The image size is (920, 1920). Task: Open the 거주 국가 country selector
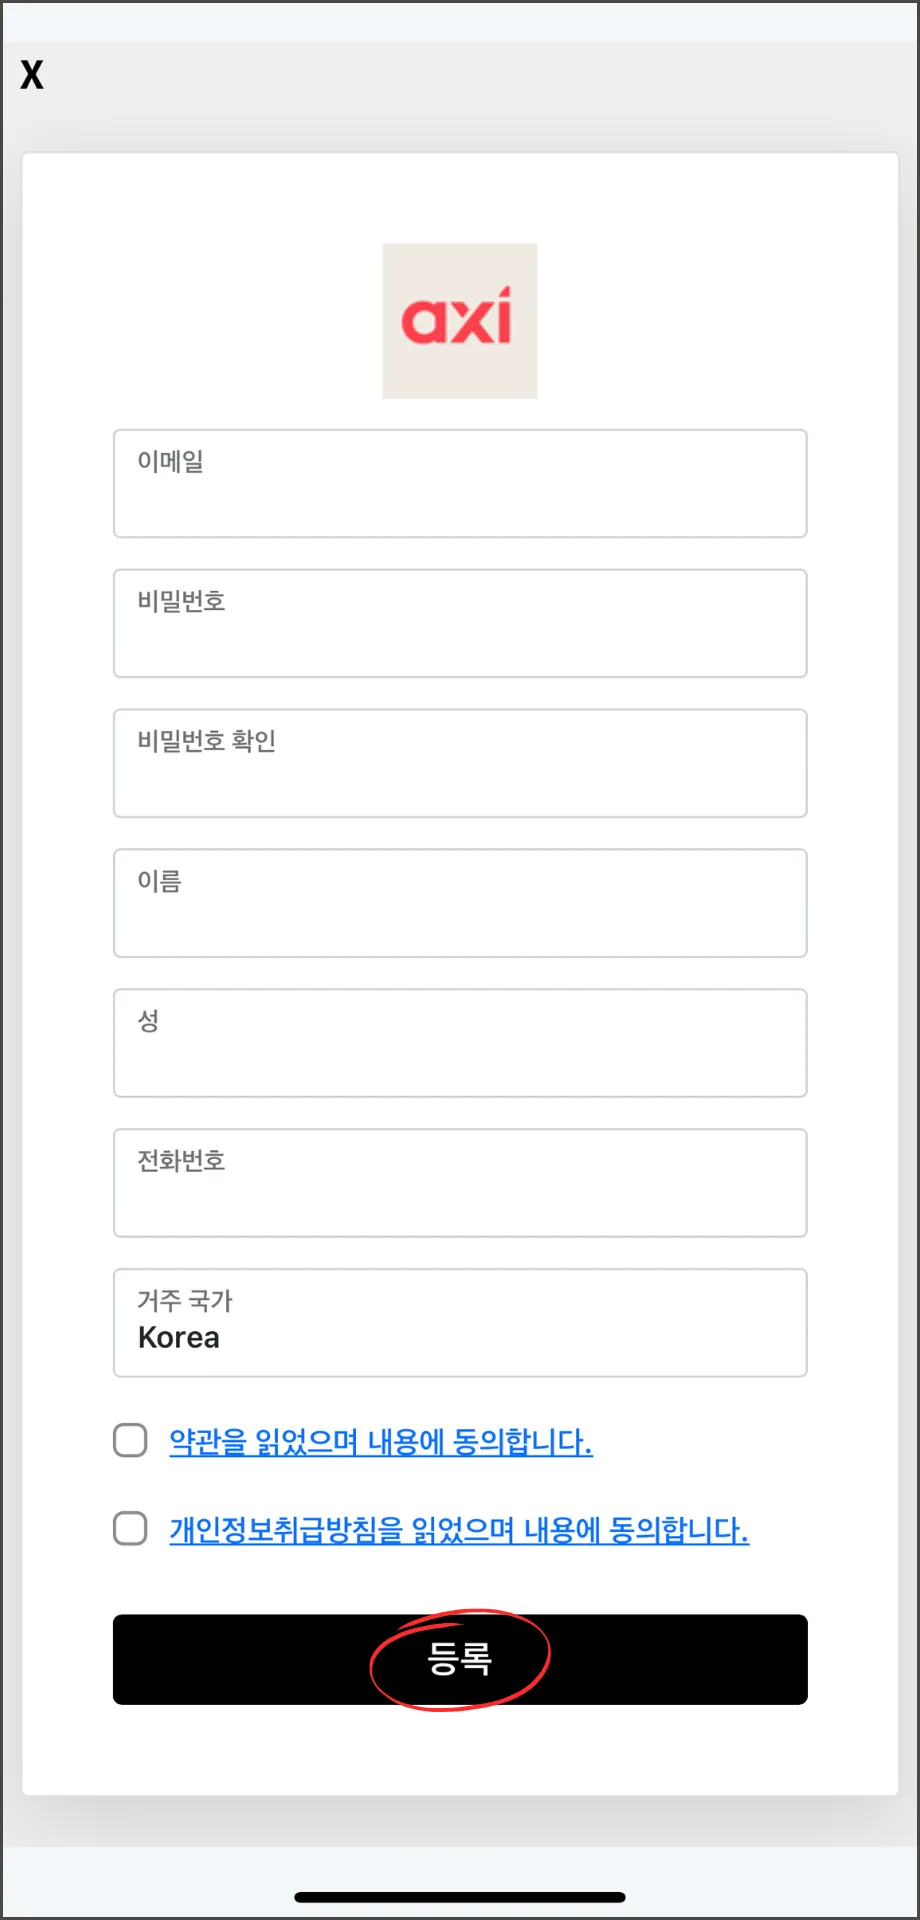click(x=460, y=1324)
